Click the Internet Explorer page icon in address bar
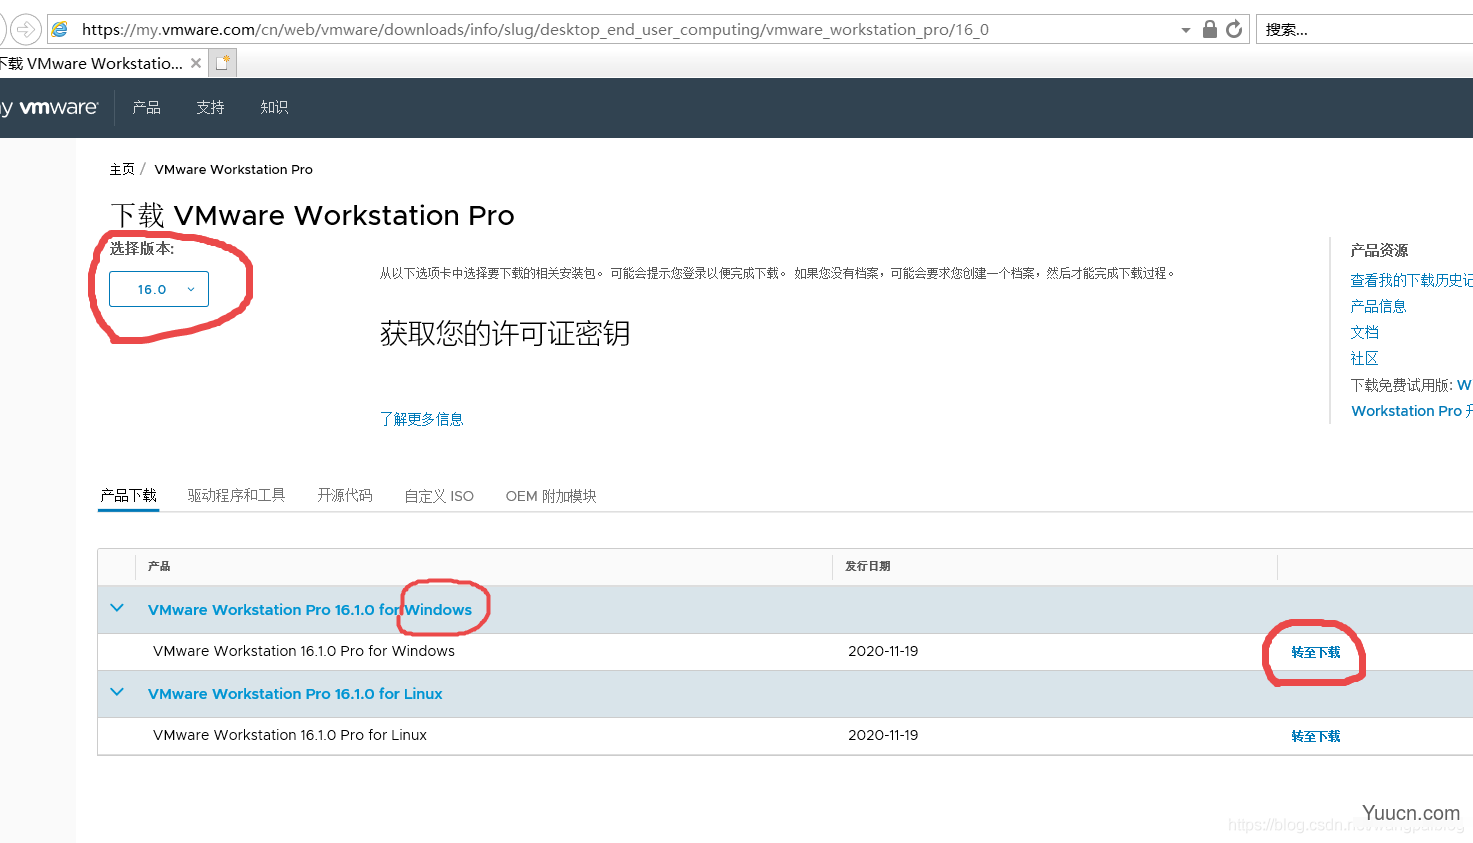 [60, 29]
